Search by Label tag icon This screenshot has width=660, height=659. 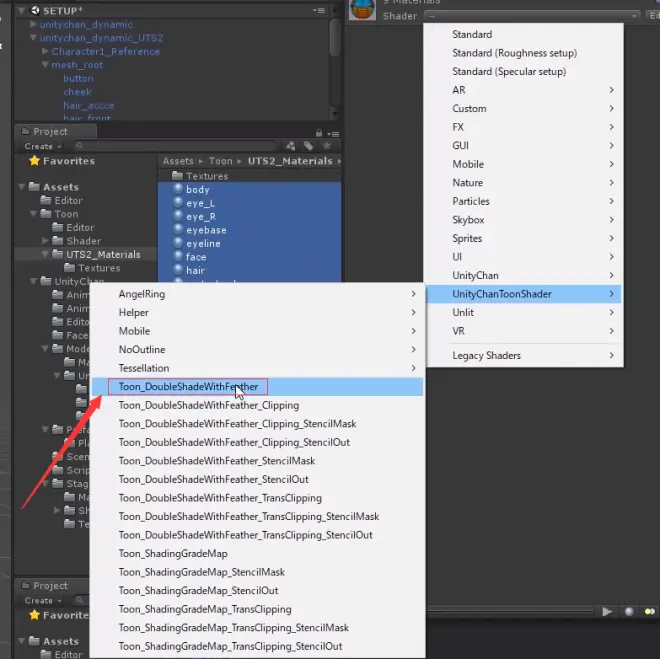[x=309, y=146]
